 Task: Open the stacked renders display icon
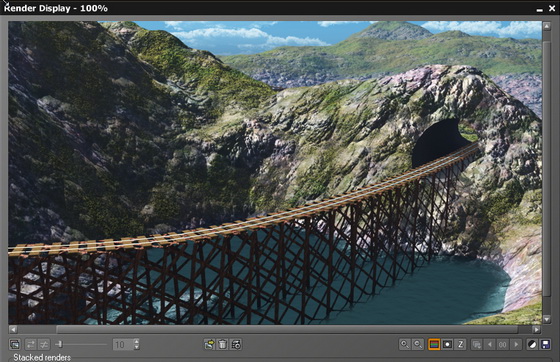15,345
